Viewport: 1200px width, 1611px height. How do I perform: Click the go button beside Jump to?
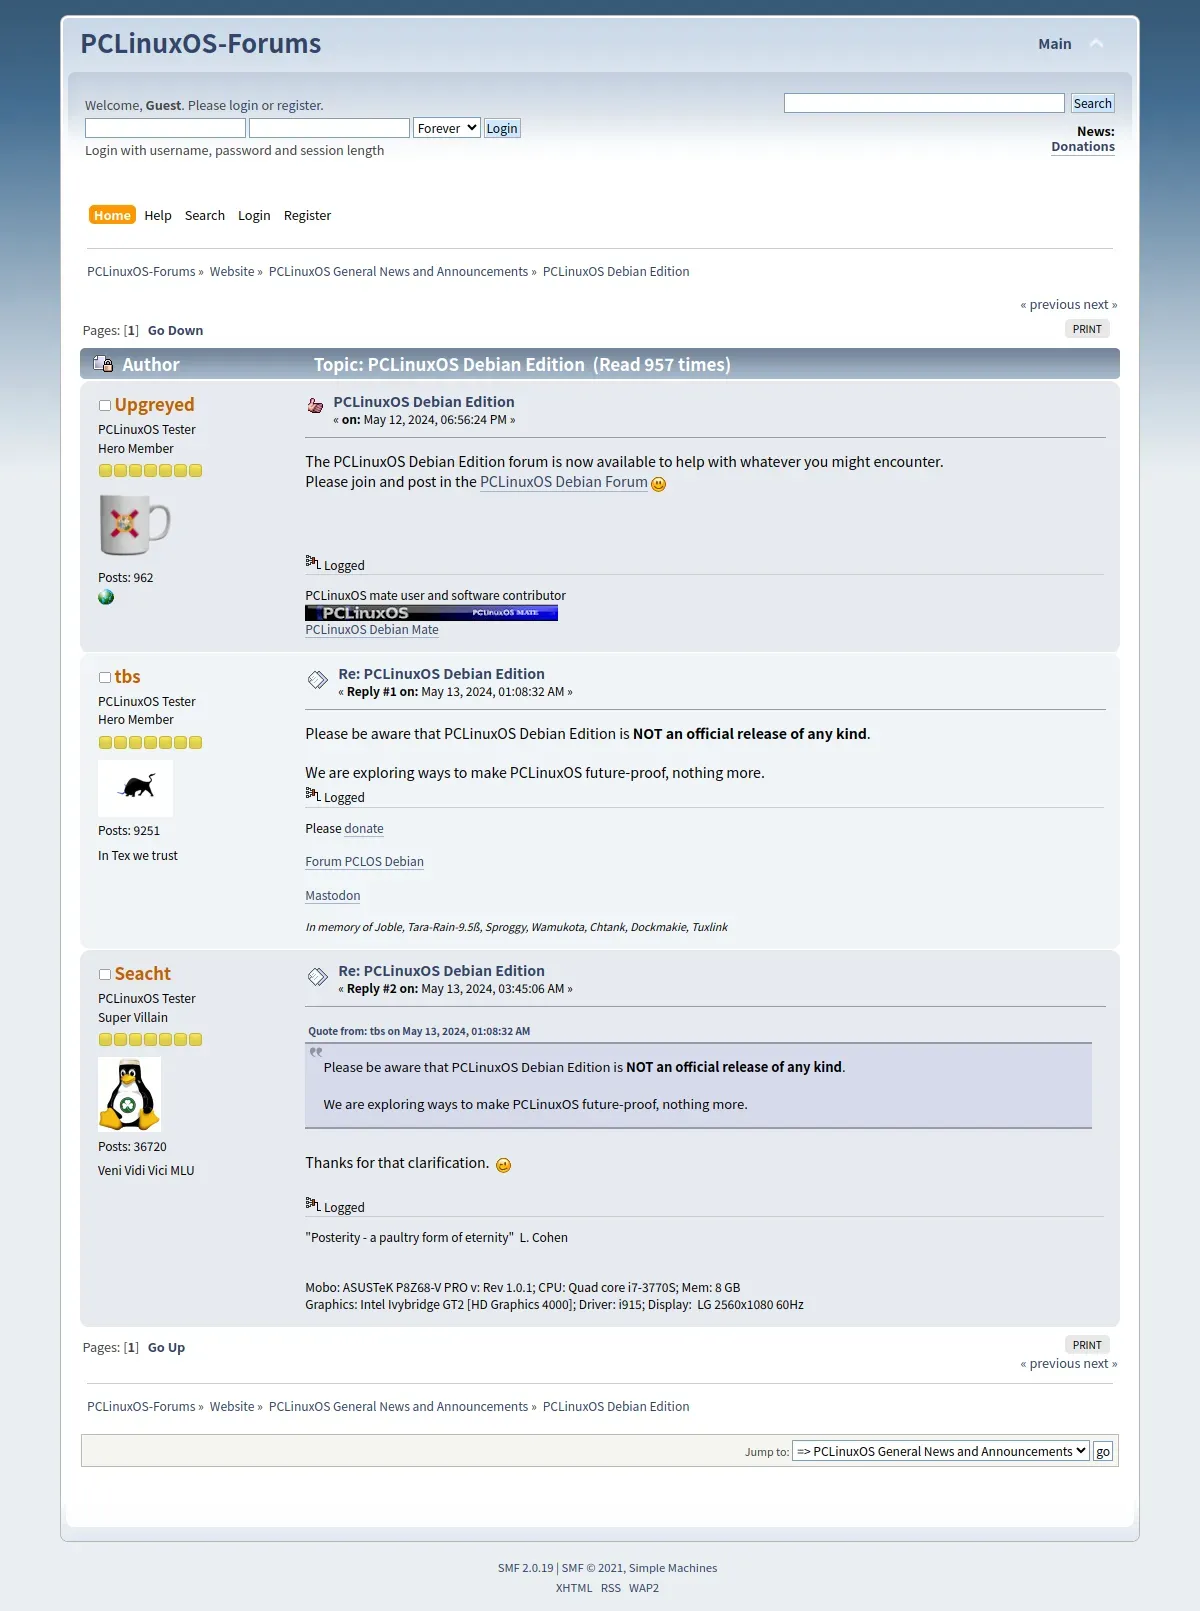[x=1103, y=1451]
